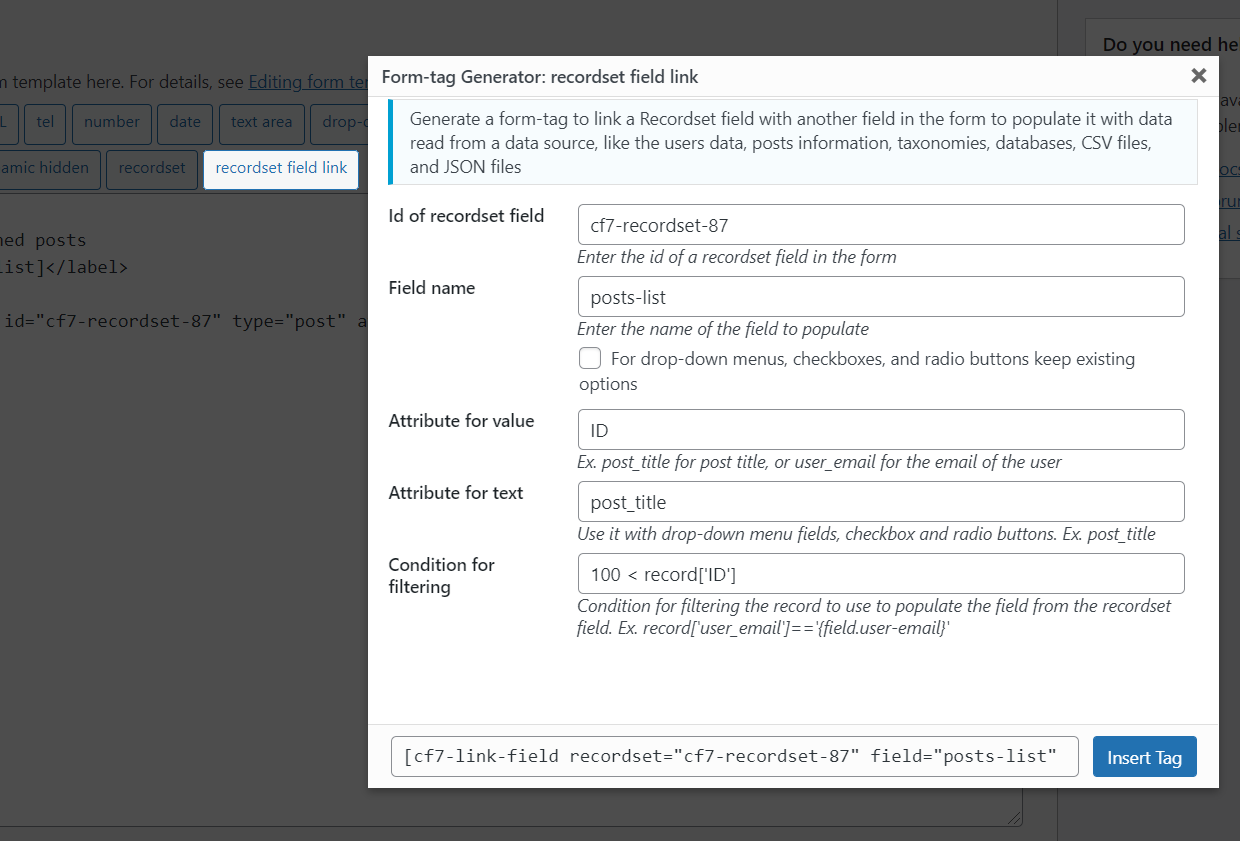Focus the Id of recordset field input
This screenshot has height=841, width=1240.
click(881, 225)
